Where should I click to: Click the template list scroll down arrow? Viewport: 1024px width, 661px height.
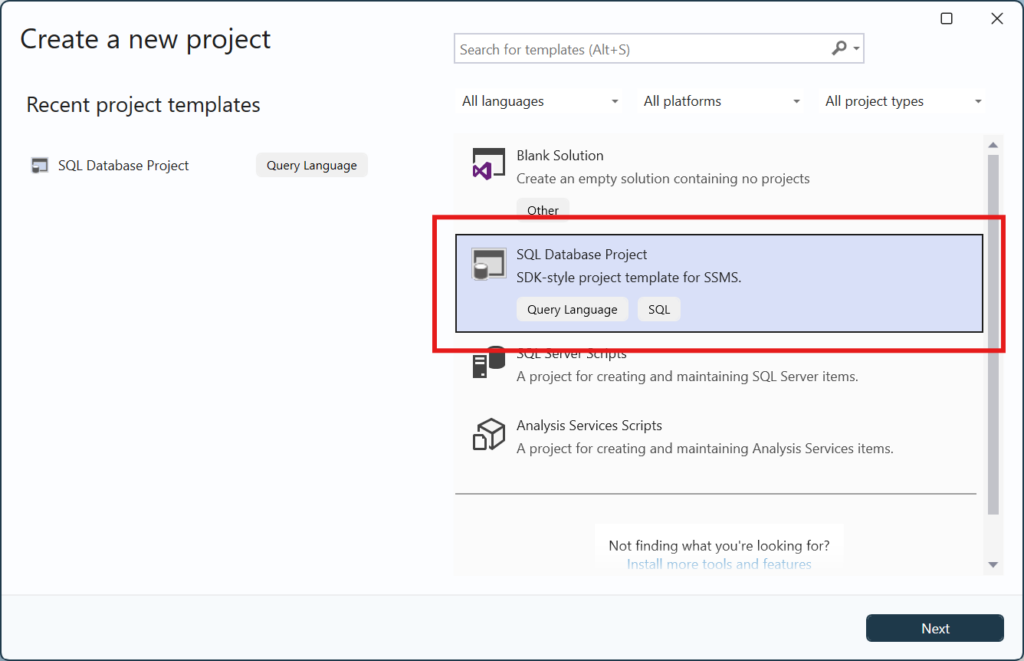tap(993, 565)
